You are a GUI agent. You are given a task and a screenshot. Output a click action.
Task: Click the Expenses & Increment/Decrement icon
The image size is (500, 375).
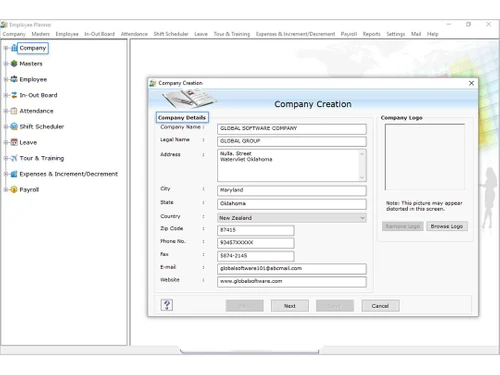[x=14, y=174]
